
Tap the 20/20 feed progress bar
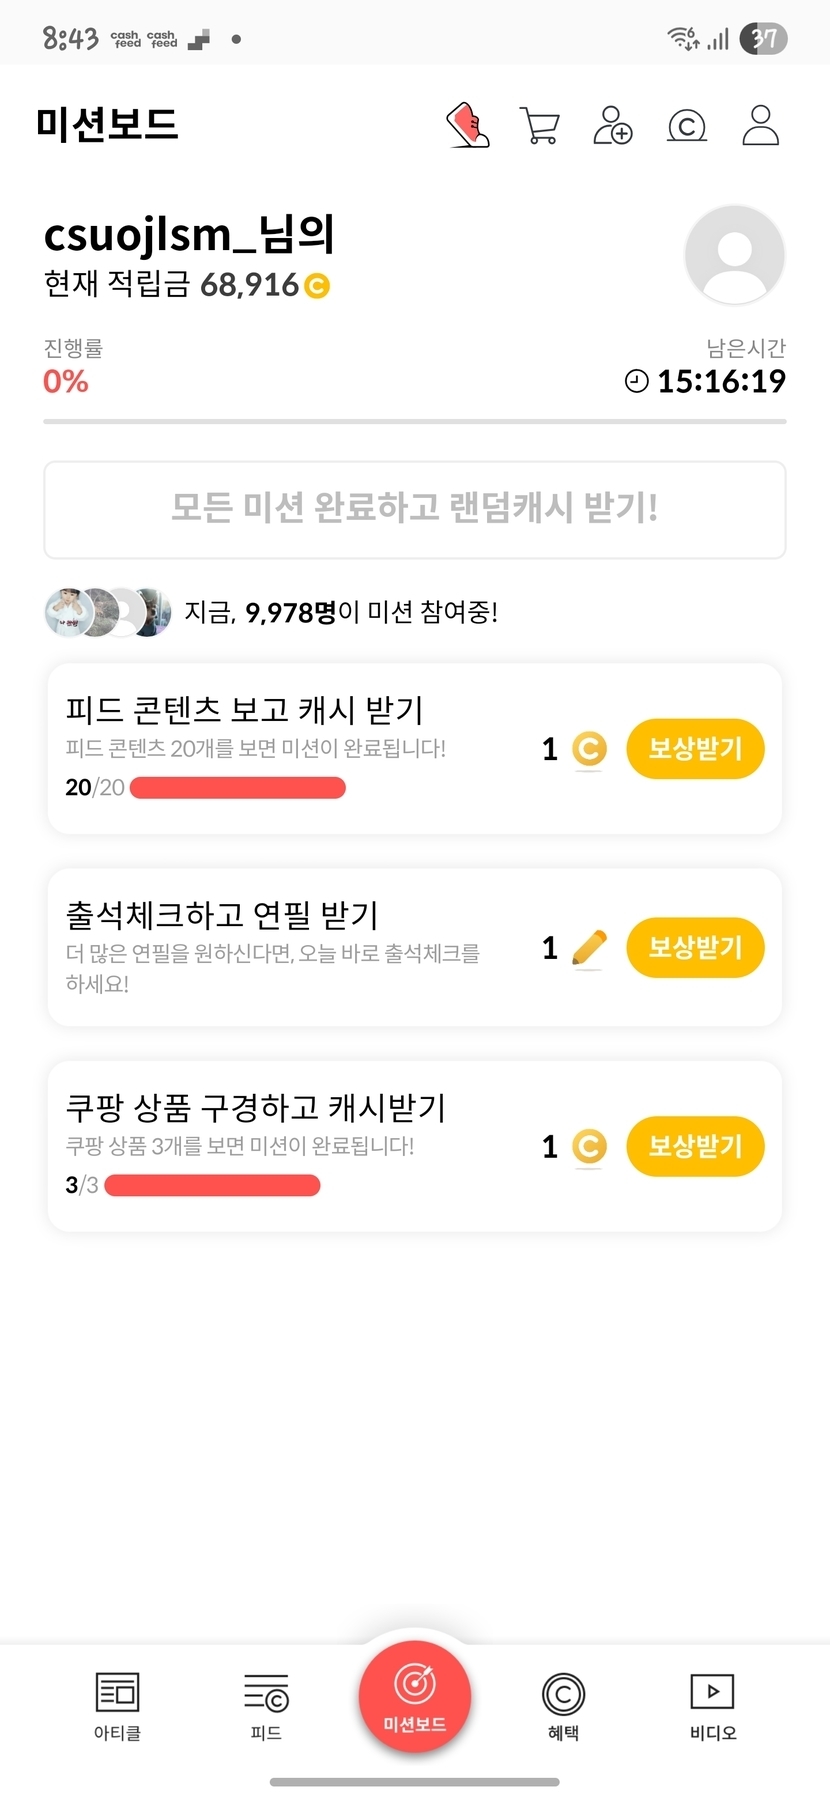(238, 788)
